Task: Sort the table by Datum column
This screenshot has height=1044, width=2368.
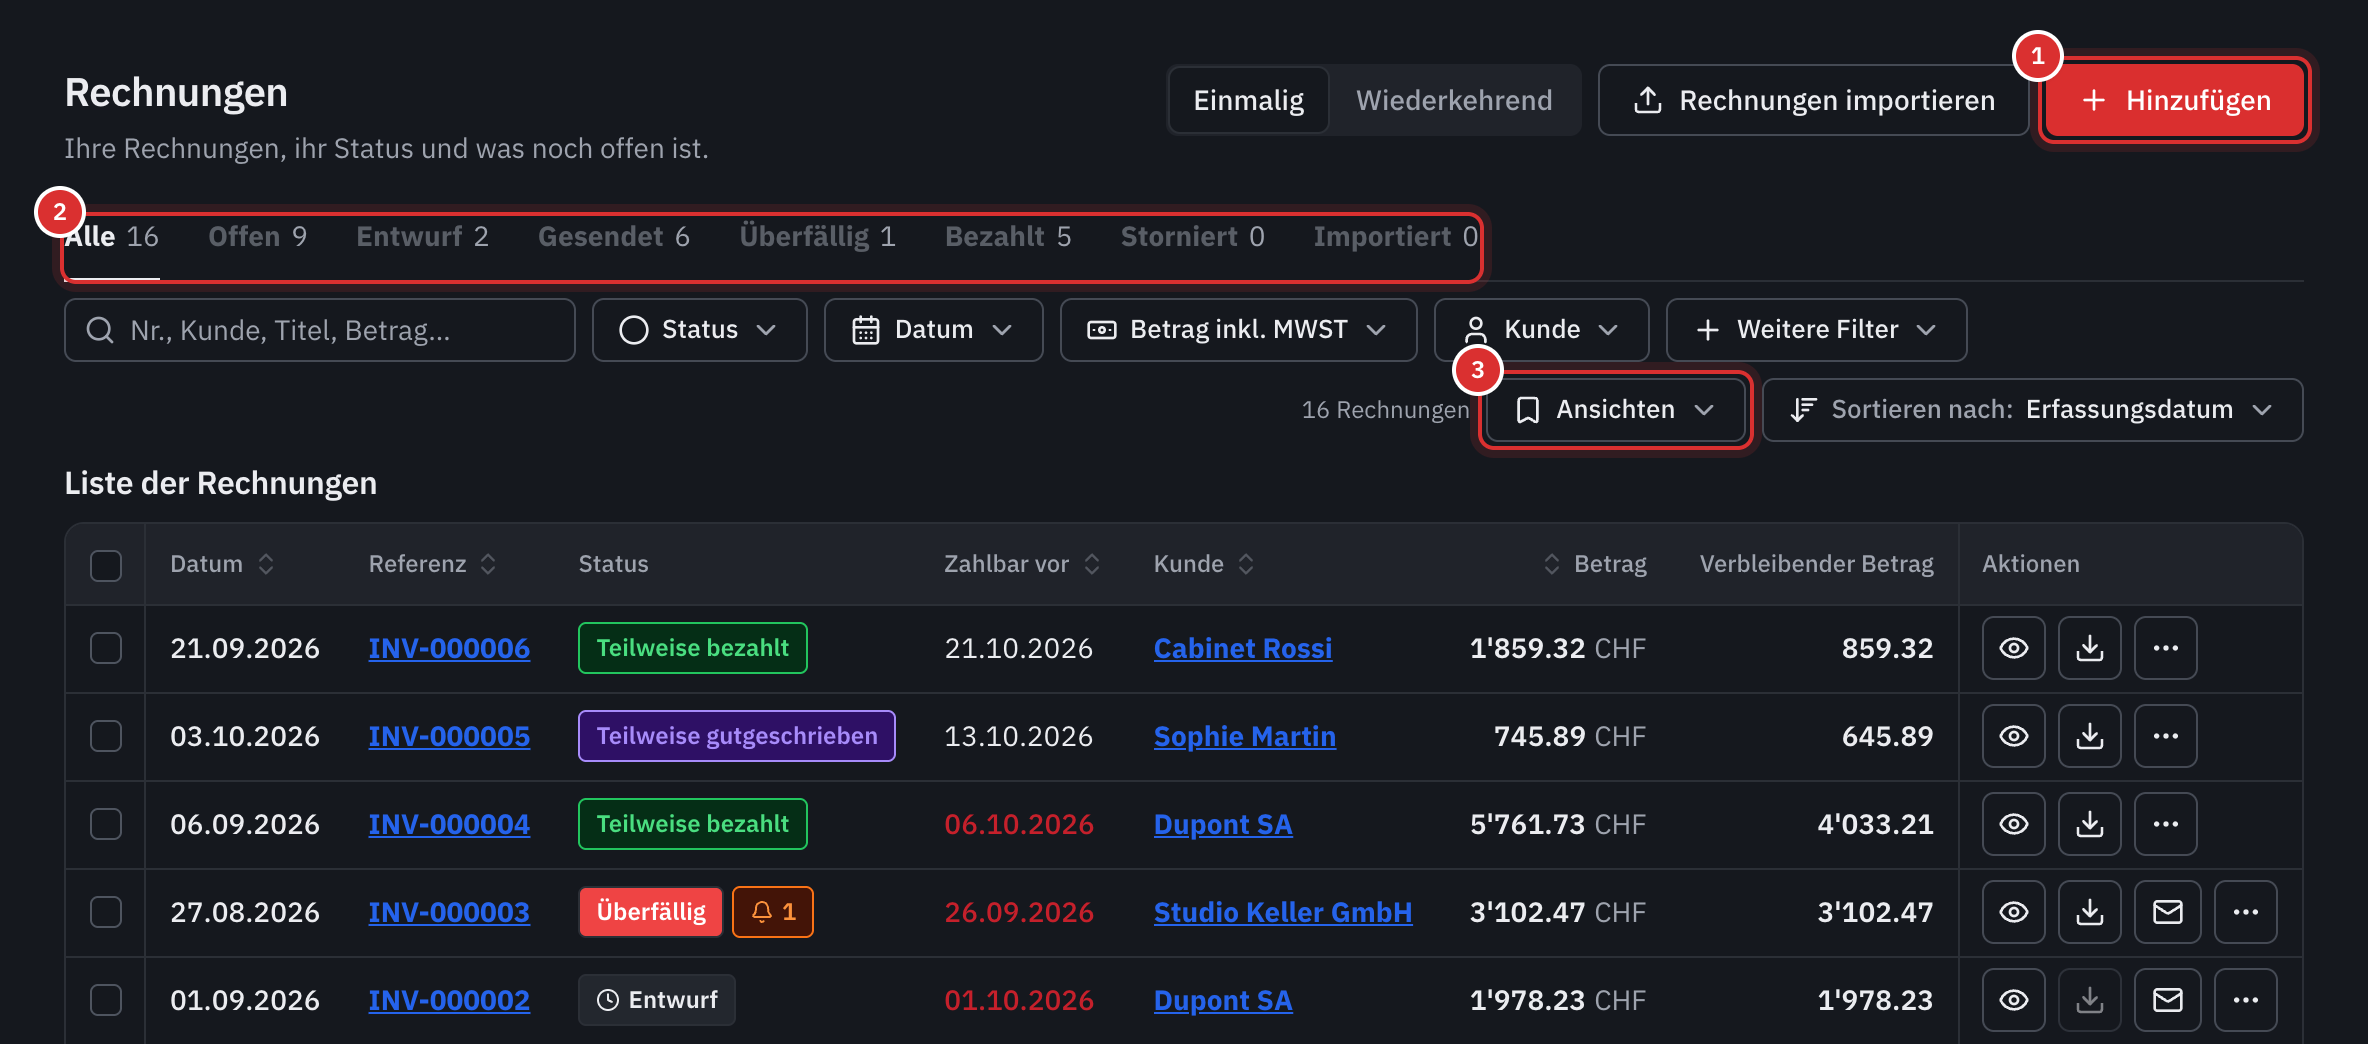Action: click(x=222, y=564)
